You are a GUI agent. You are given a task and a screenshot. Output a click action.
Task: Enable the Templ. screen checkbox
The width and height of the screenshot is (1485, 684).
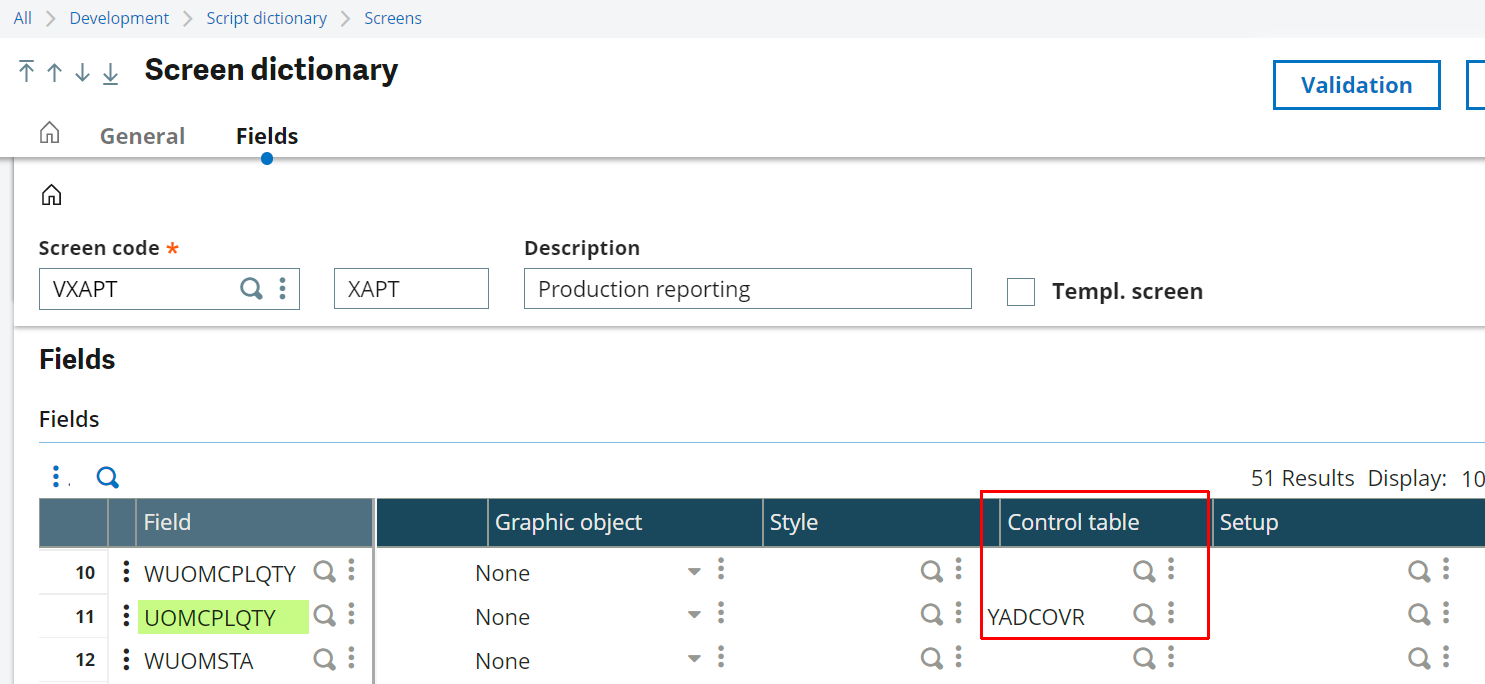click(1021, 291)
